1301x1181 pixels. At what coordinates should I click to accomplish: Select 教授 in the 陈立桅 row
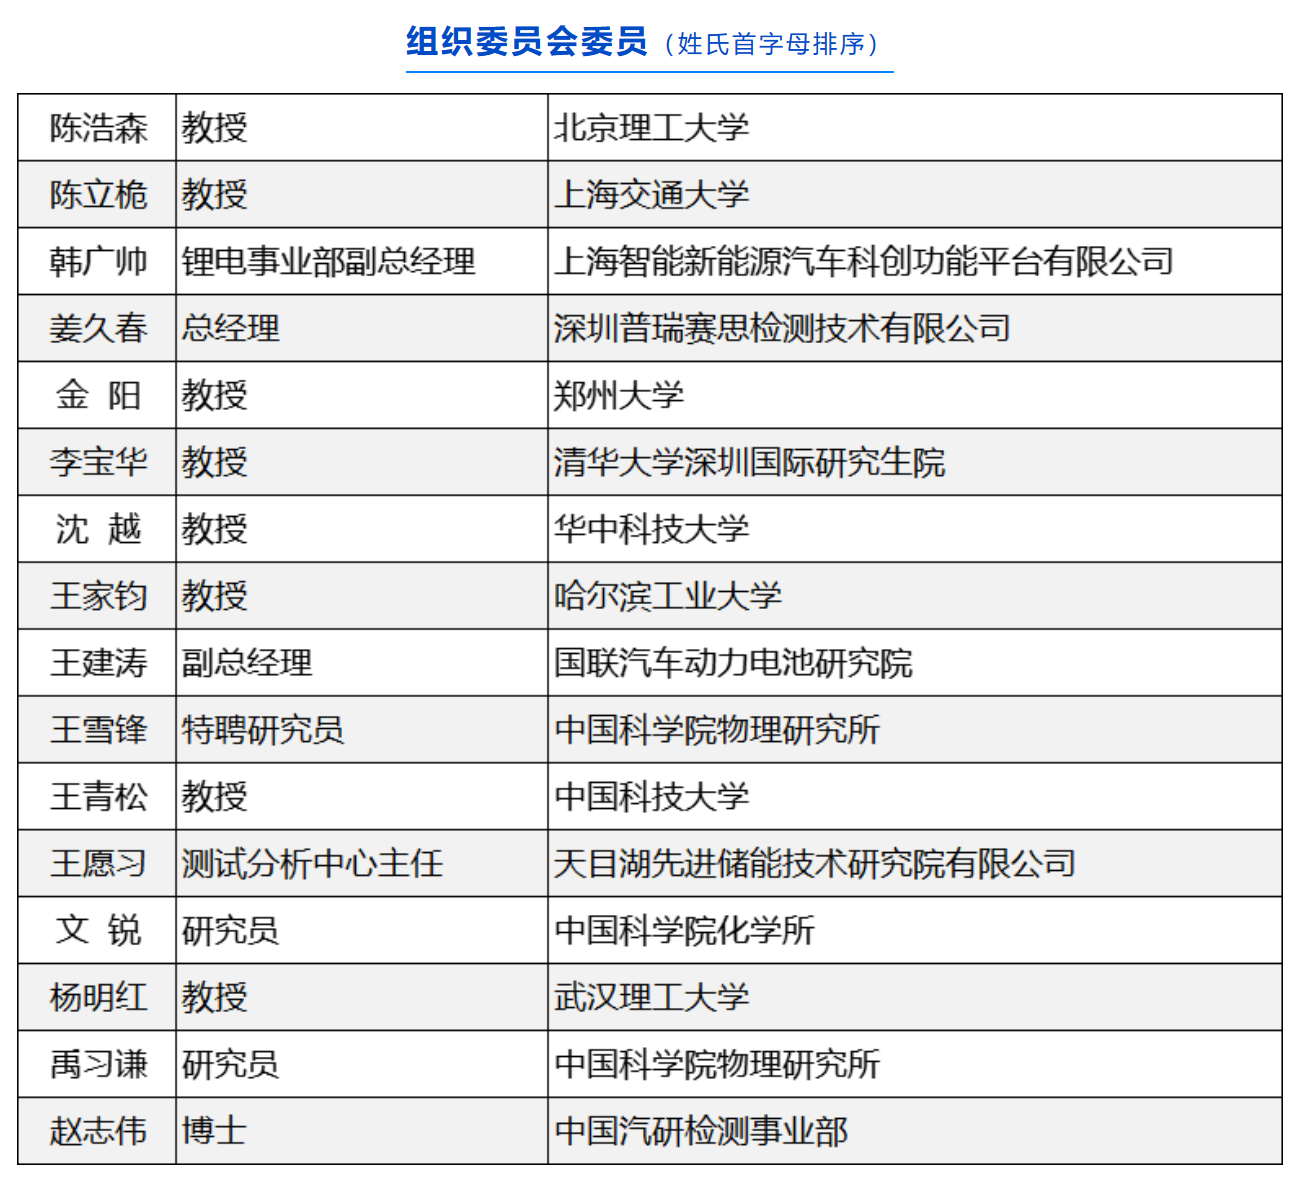point(214,195)
